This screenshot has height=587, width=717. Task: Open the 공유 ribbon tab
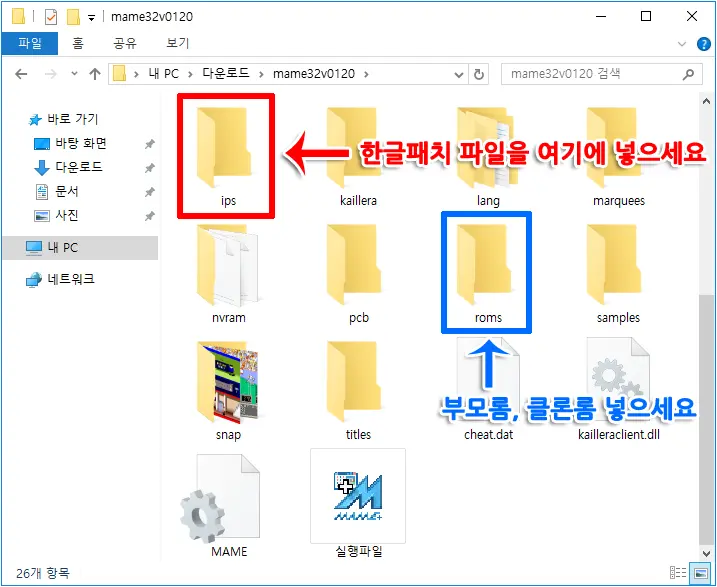click(125, 43)
